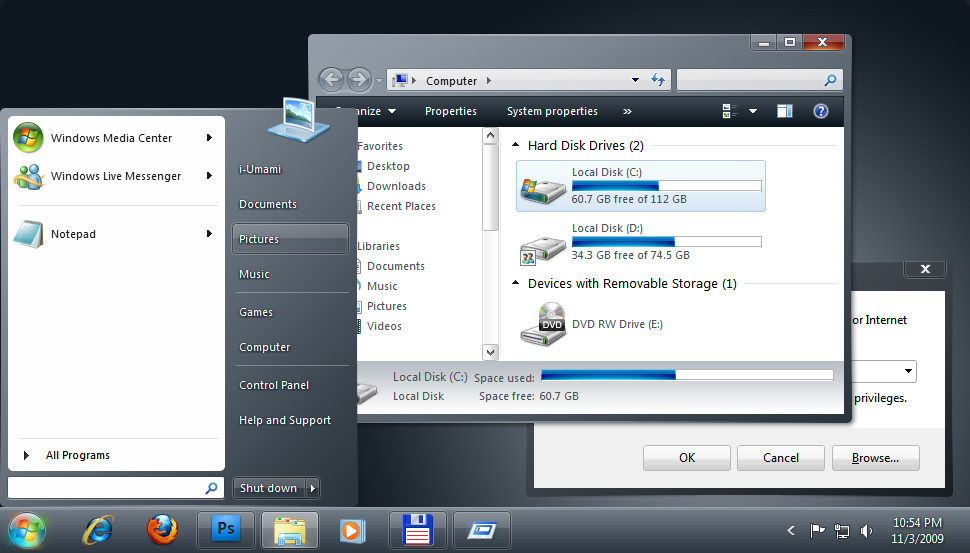Image resolution: width=970 pixels, height=553 pixels.
Task: Open Control Panel from Start menu
Action: pyautogui.click(x=274, y=385)
